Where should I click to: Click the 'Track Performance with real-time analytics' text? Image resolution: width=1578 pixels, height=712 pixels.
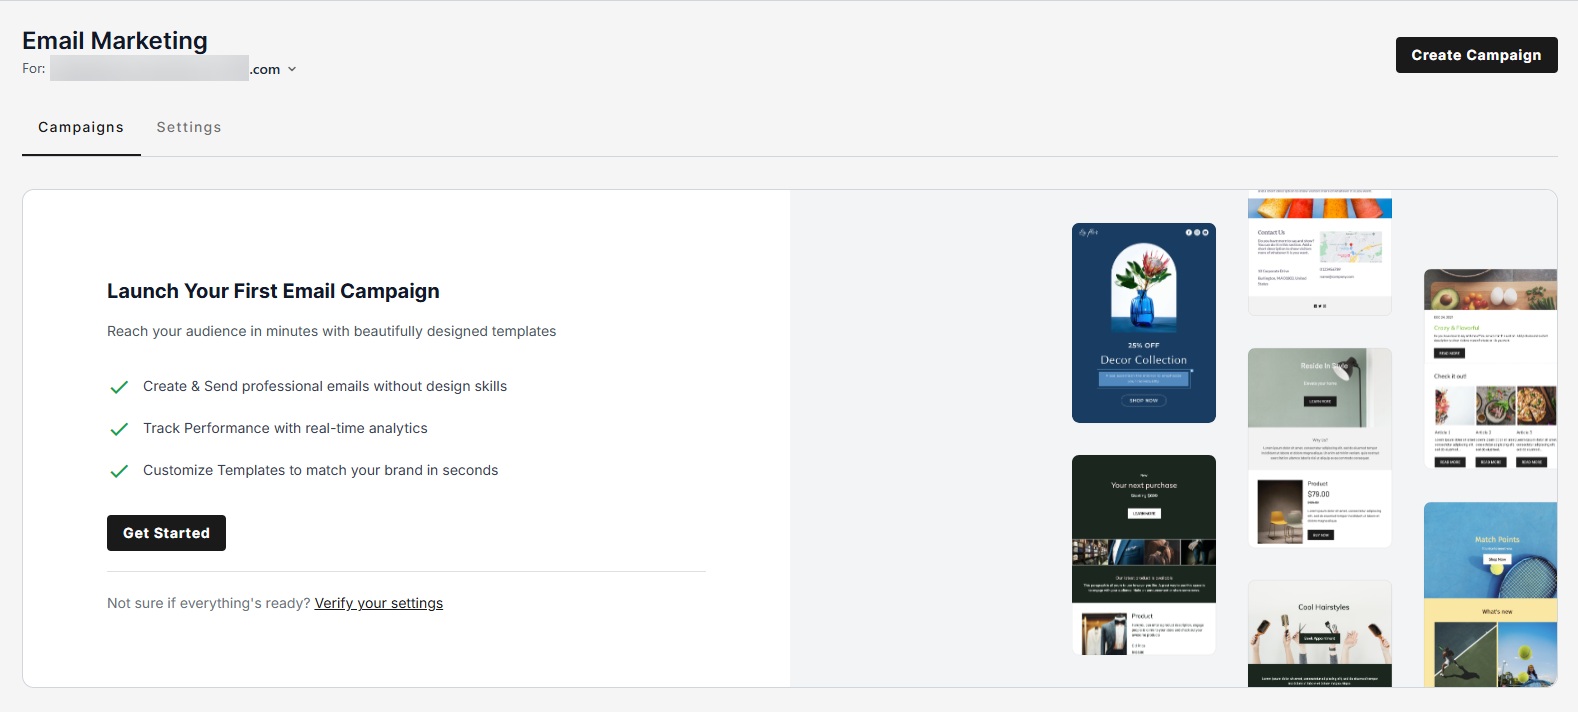(x=285, y=428)
